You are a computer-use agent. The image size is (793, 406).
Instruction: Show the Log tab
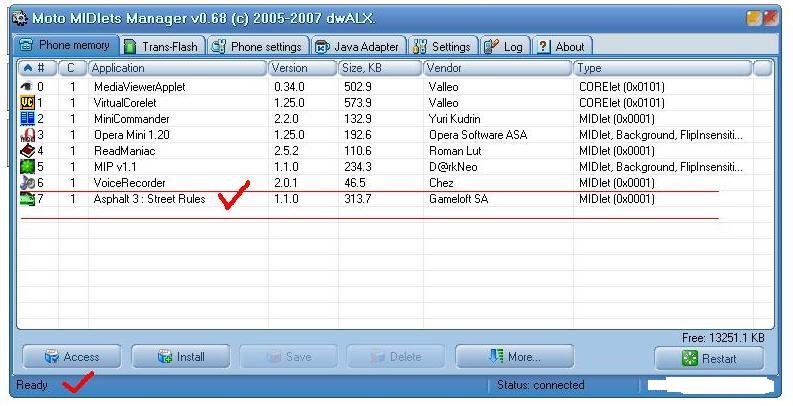(505, 46)
